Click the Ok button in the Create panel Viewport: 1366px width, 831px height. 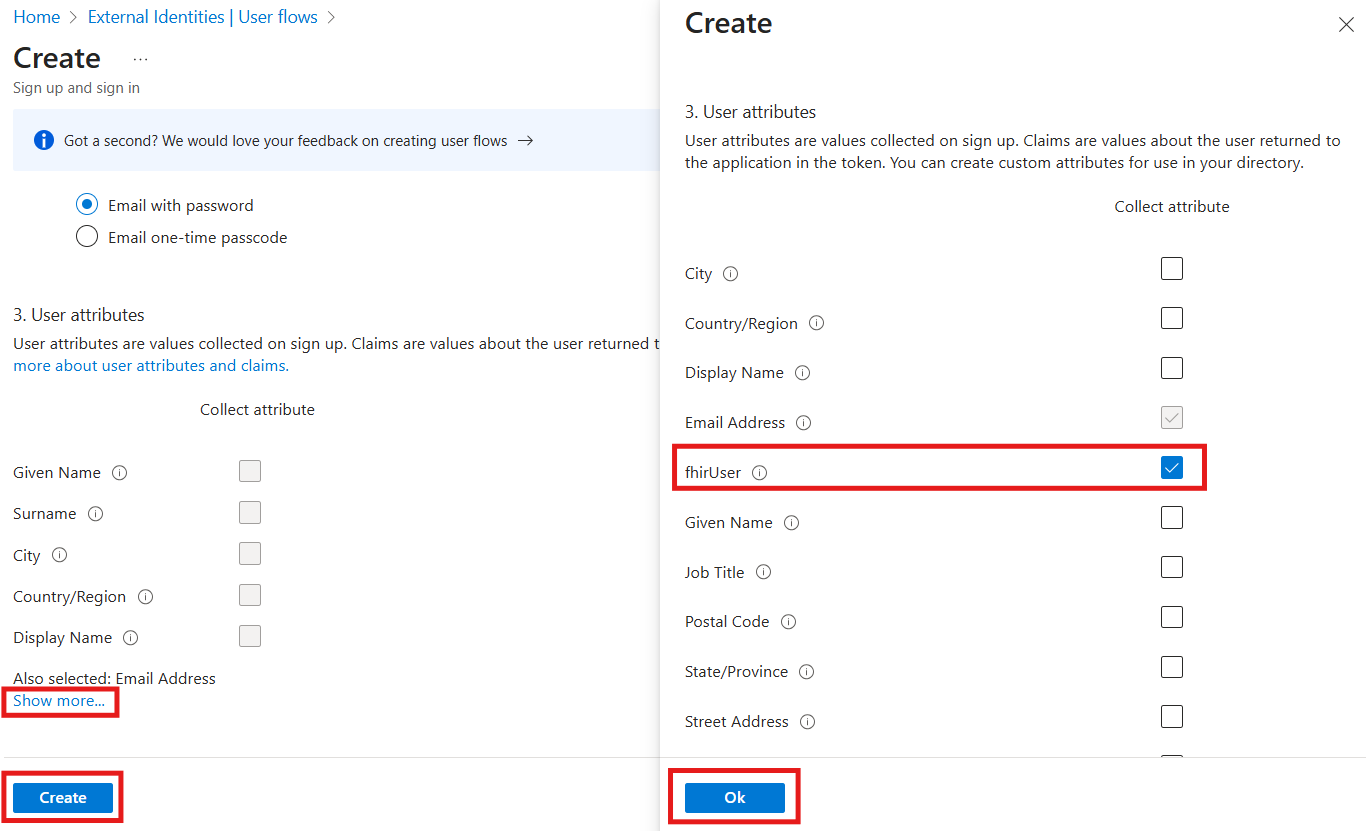pyautogui.click(x=734, y=797)
